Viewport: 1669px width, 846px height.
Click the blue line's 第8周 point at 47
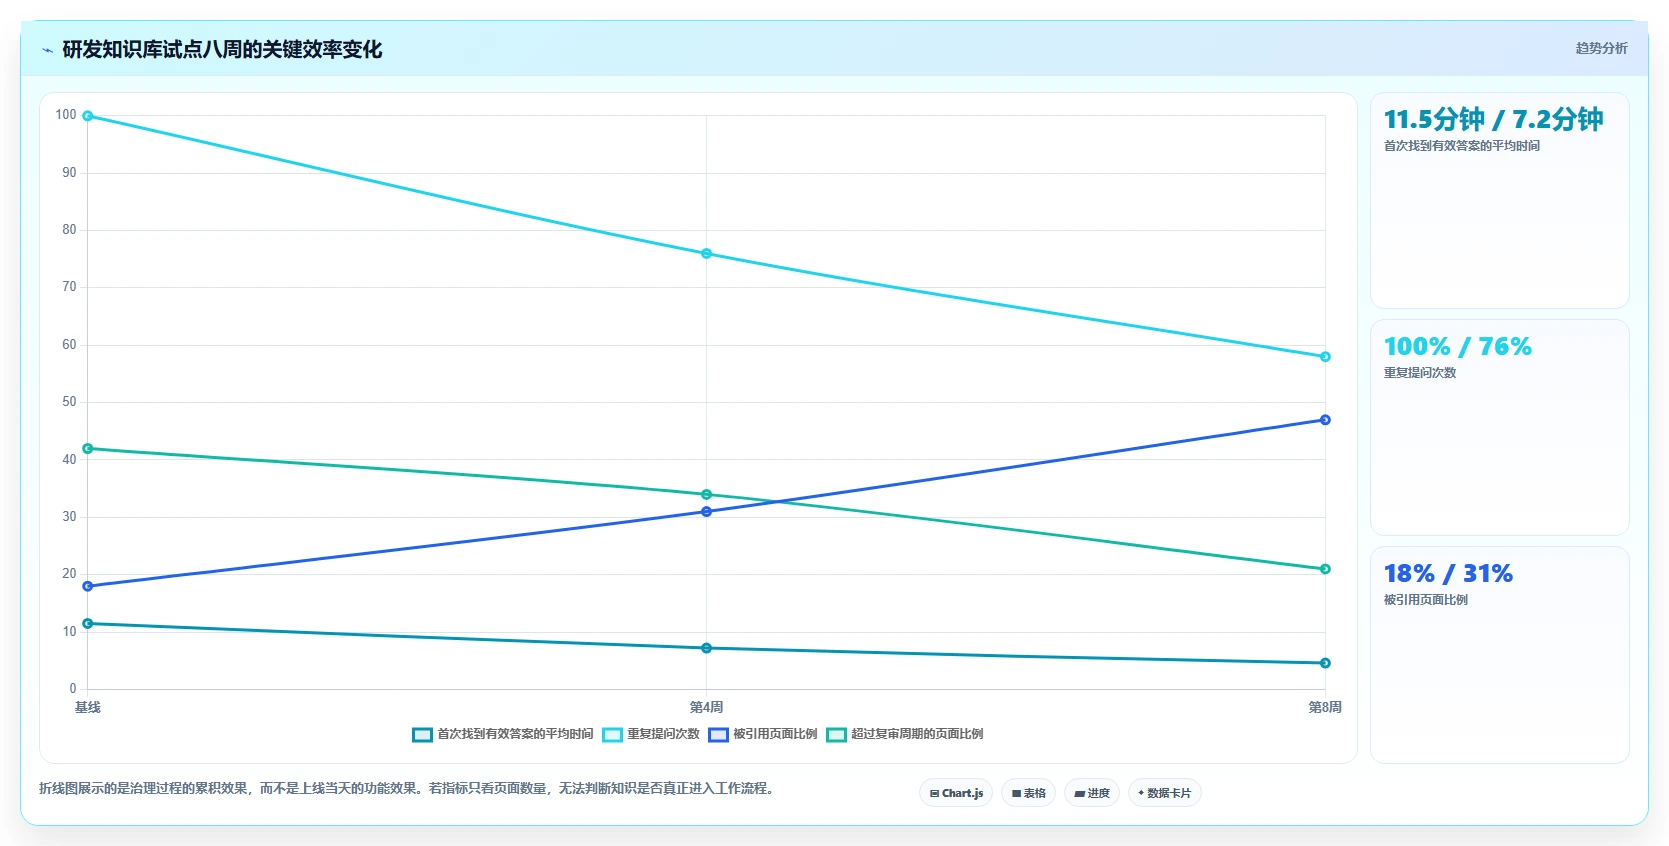click(1325, 420)
